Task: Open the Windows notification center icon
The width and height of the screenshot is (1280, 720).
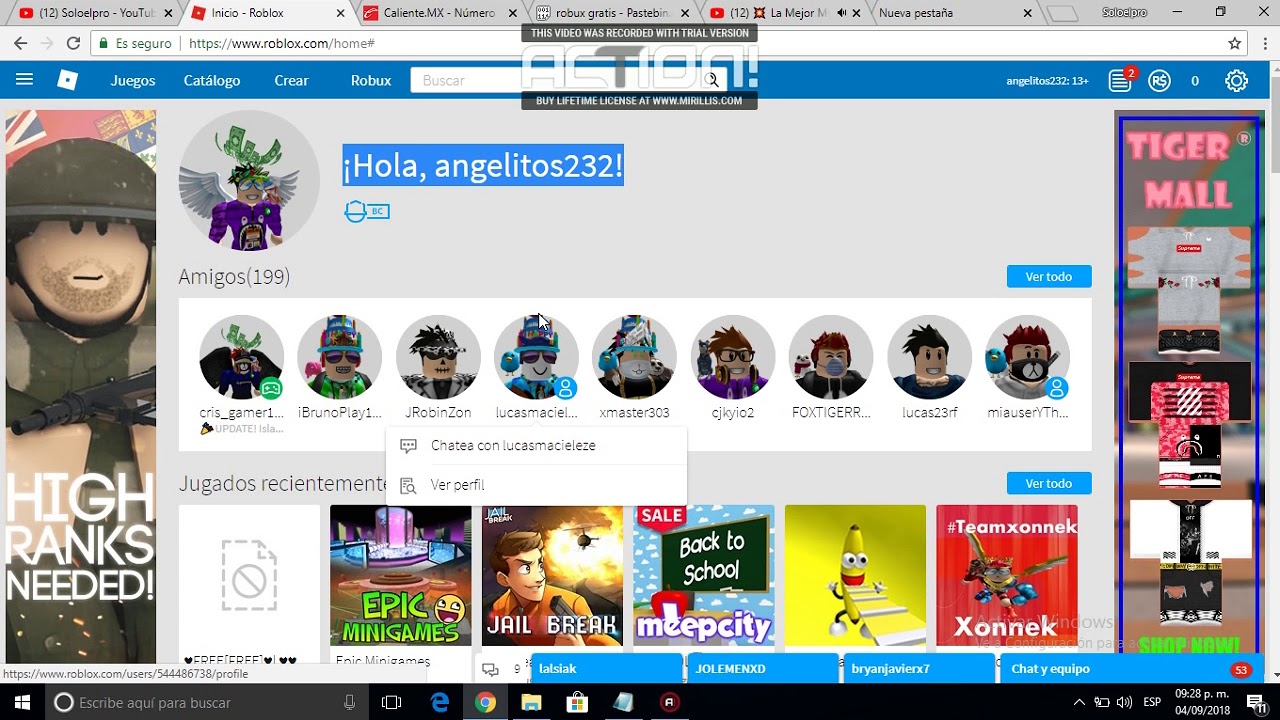Action: point(1256,702)
